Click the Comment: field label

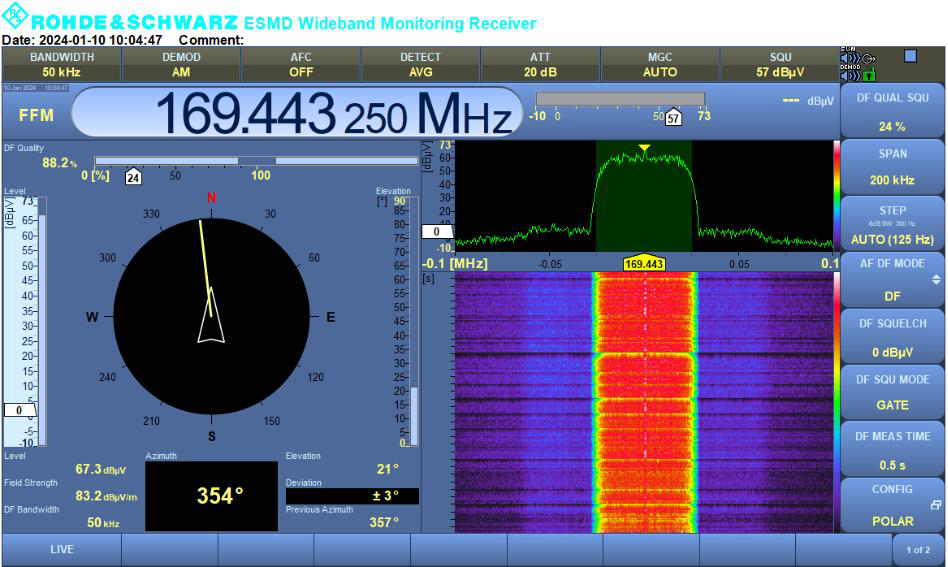click(211, 40)
